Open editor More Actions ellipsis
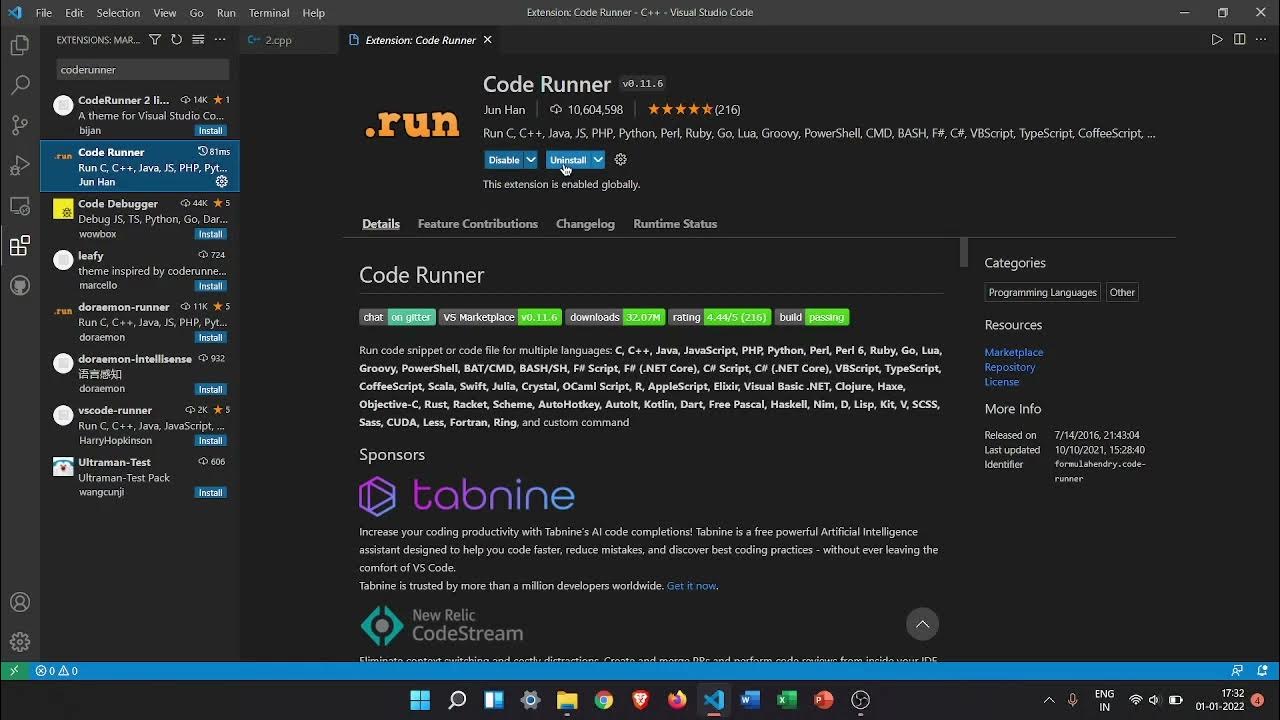This screenshot has width=1280, height=720. [x=1261, y=40]
